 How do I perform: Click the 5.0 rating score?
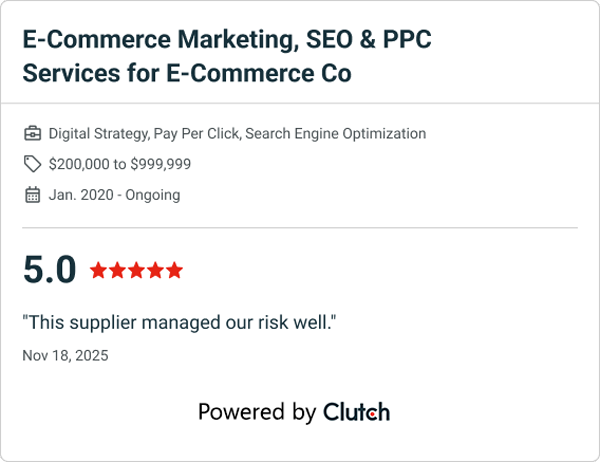(49, 270)
